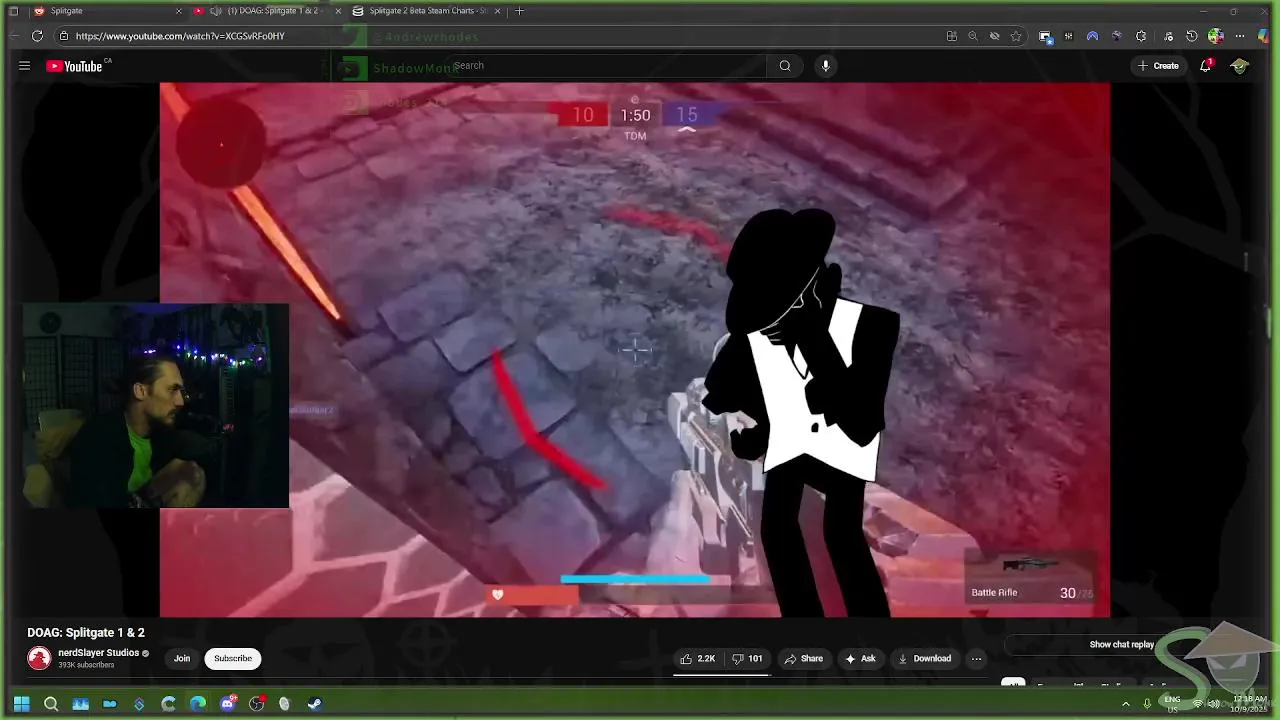Click the video player to pause
The width and height of the screenshot is (1280, 720).
[x=635, y=350]
